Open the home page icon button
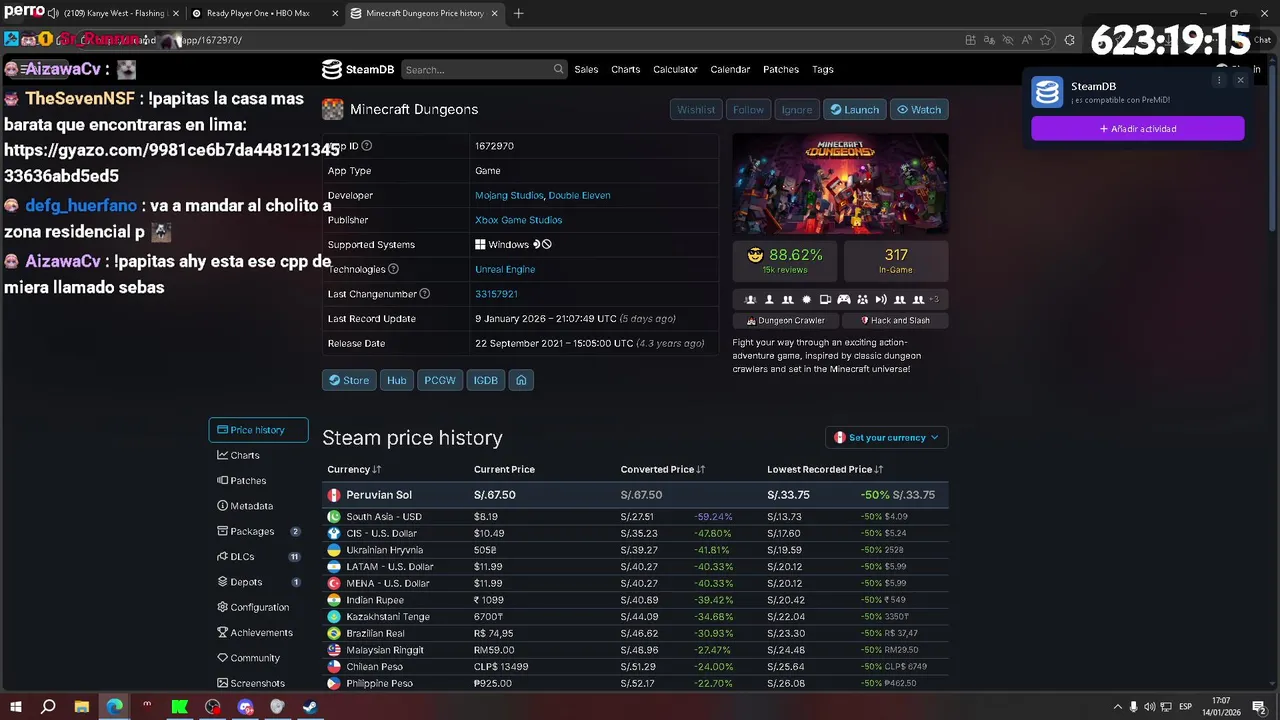Viewport: 1280px width, 720px height. (x=521, y=380)
